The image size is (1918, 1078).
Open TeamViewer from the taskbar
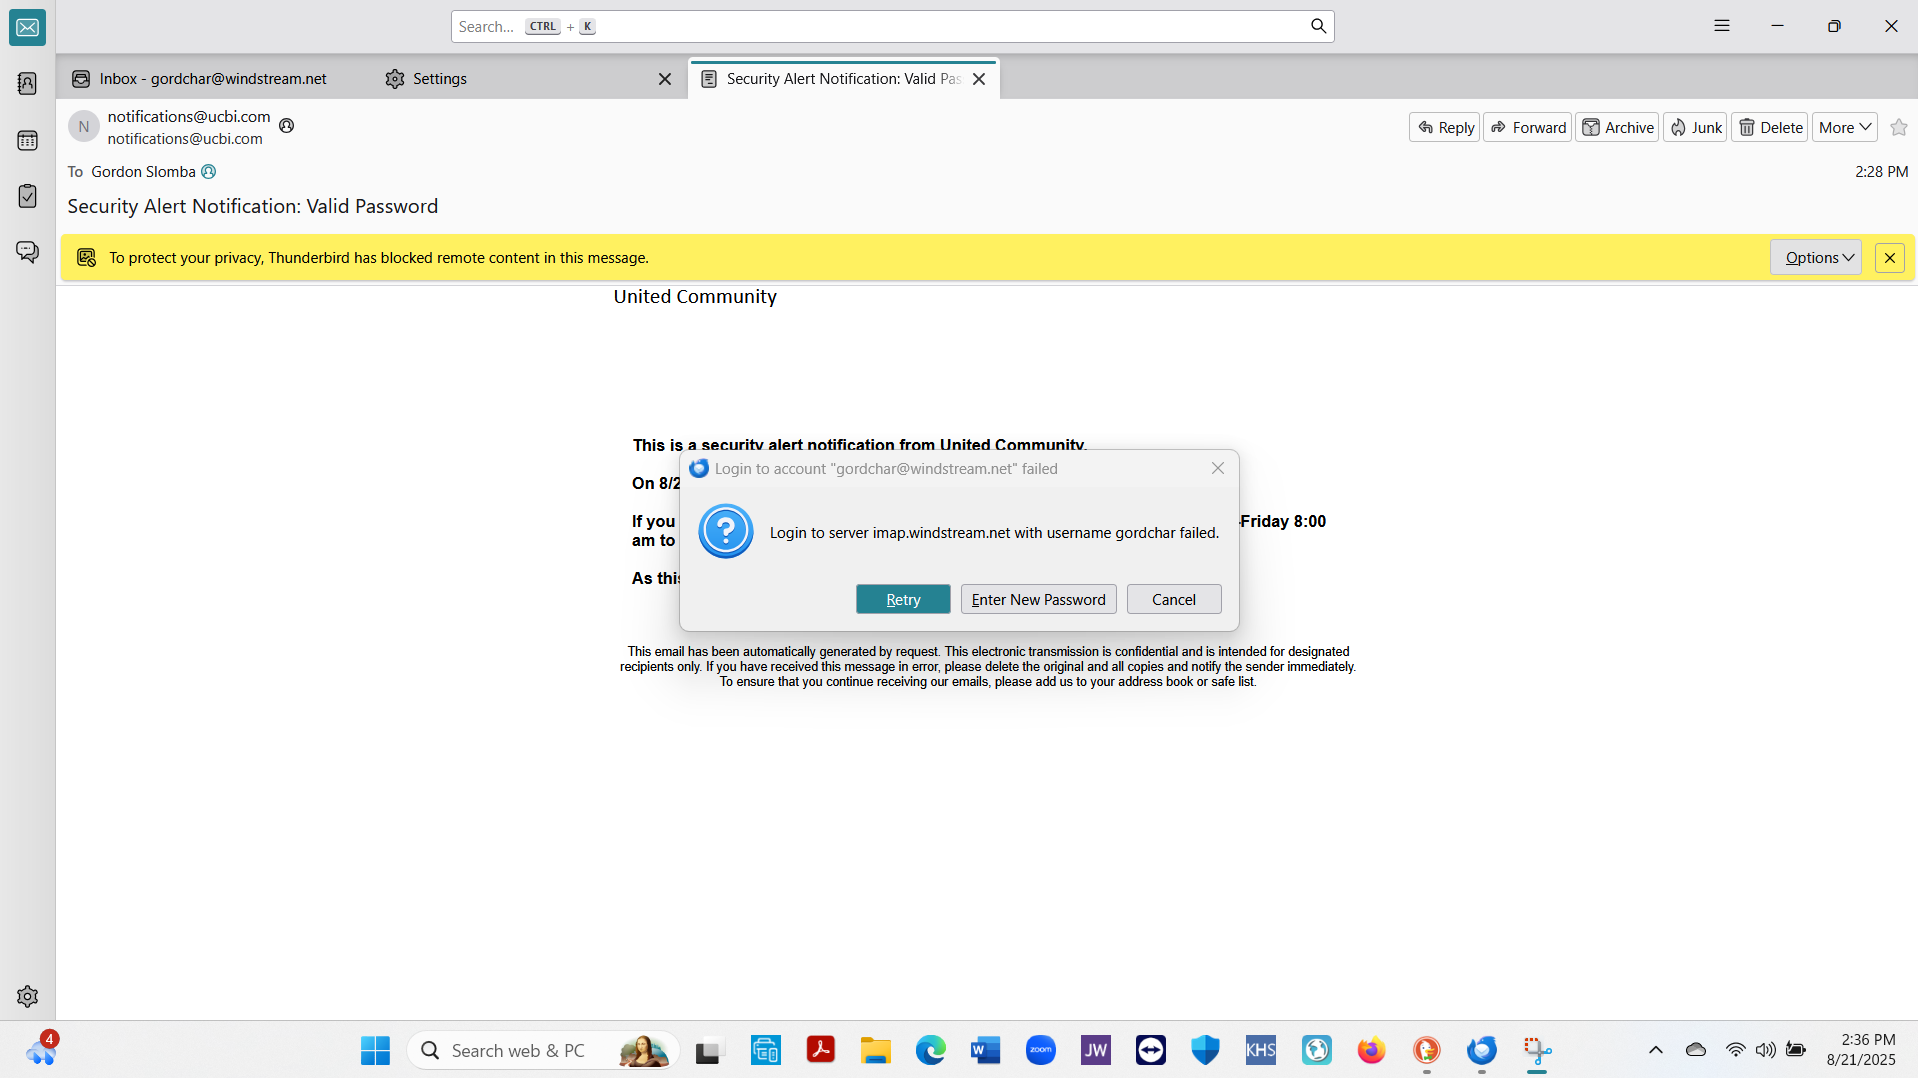pos(1151,1050)
